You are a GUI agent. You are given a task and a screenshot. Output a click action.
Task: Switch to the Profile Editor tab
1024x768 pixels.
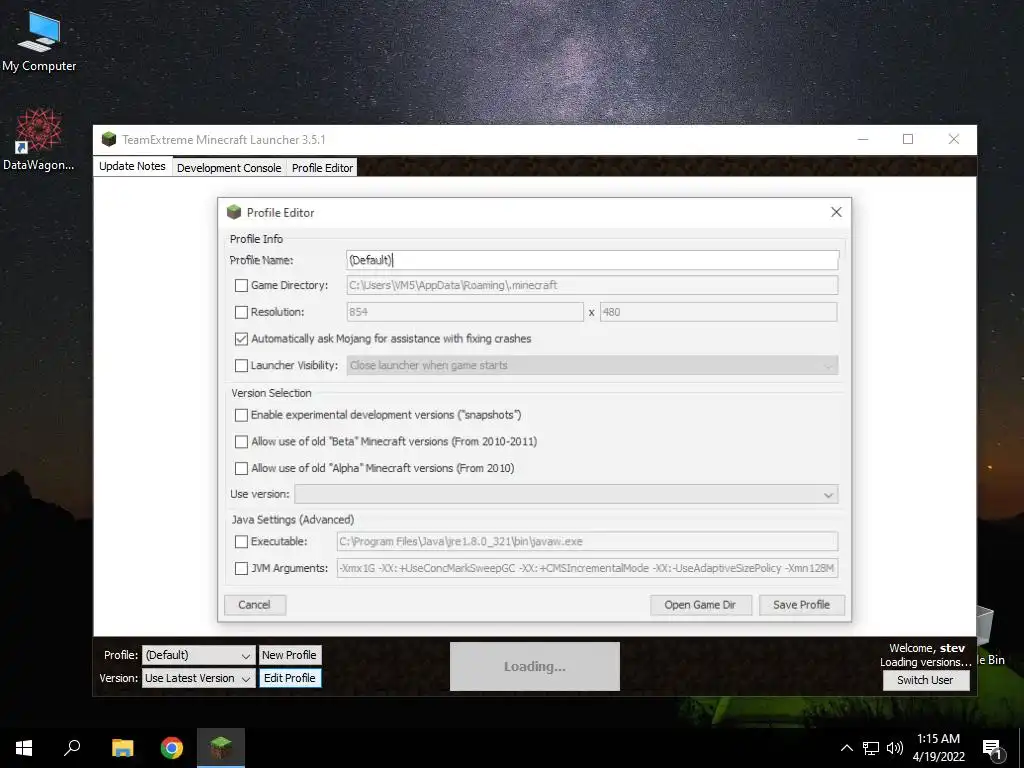323,168
